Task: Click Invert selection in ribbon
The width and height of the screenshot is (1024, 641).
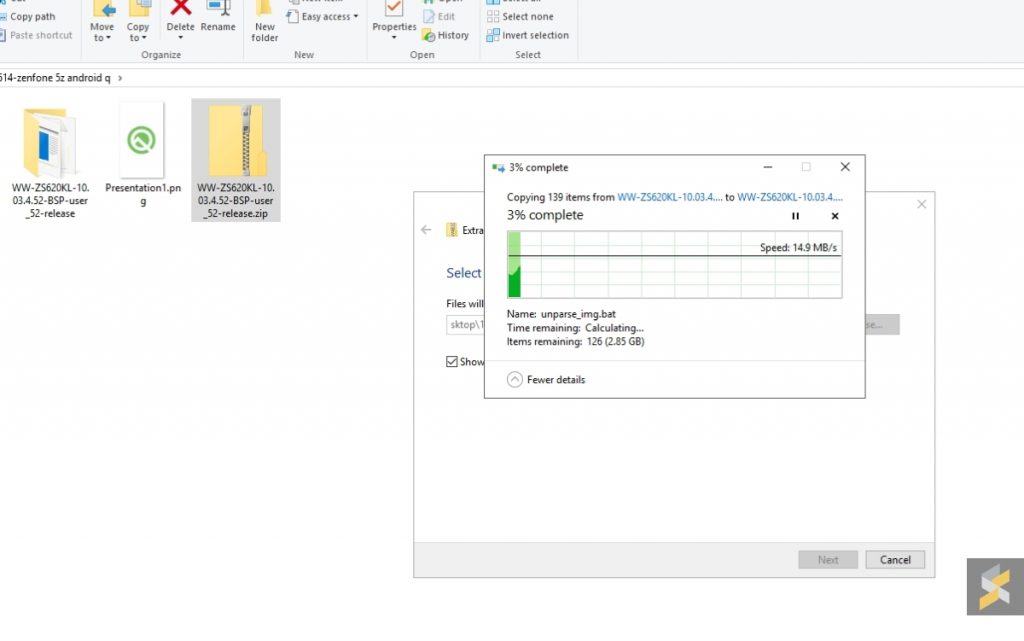Action: pyautogui.click(x=528, y=35)
